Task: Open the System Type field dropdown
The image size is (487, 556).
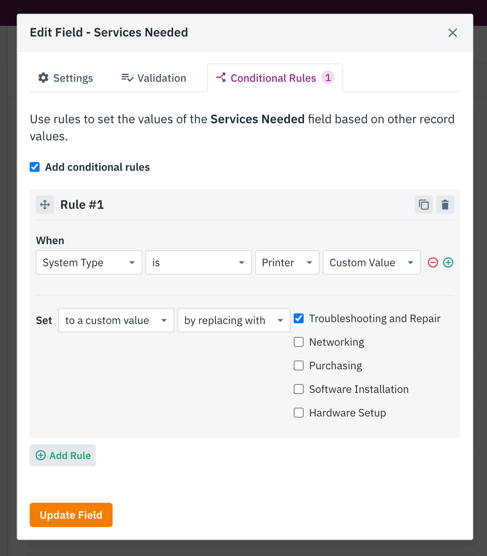Action: pos(89,262)
